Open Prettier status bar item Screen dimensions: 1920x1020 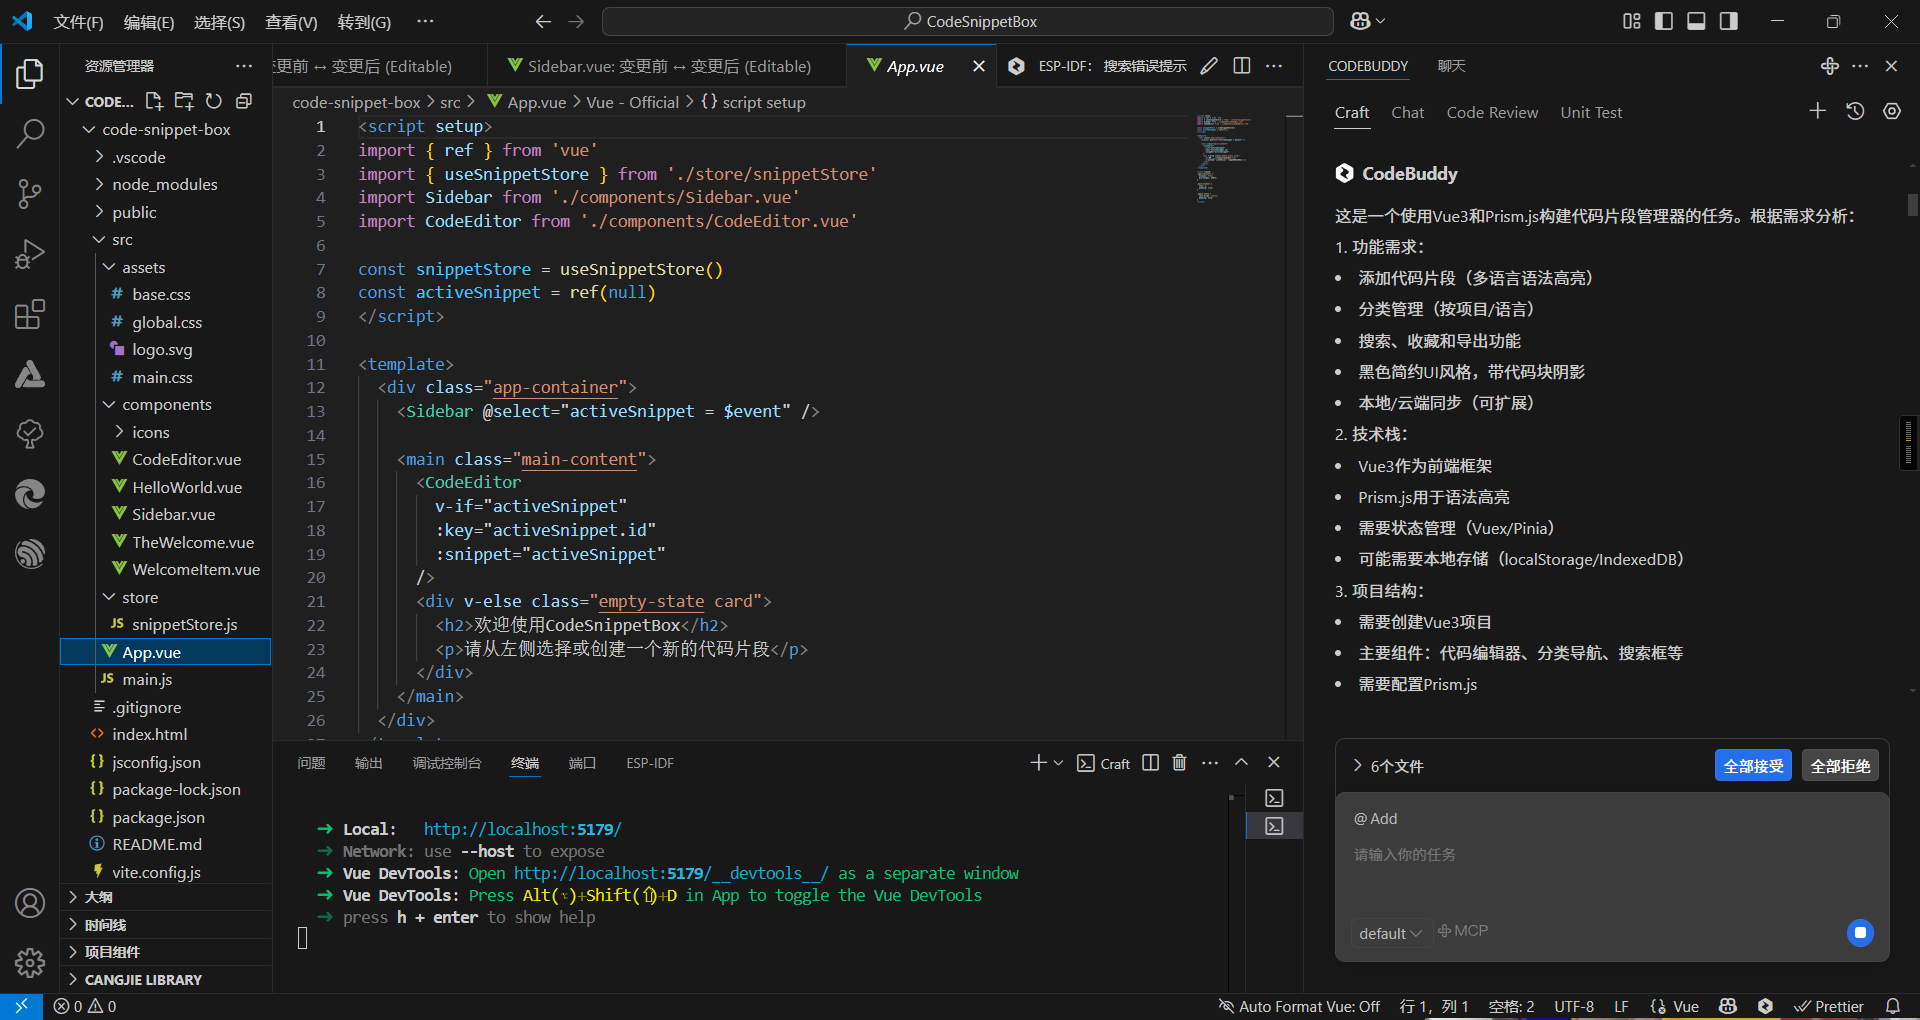pos(1828,1006)
